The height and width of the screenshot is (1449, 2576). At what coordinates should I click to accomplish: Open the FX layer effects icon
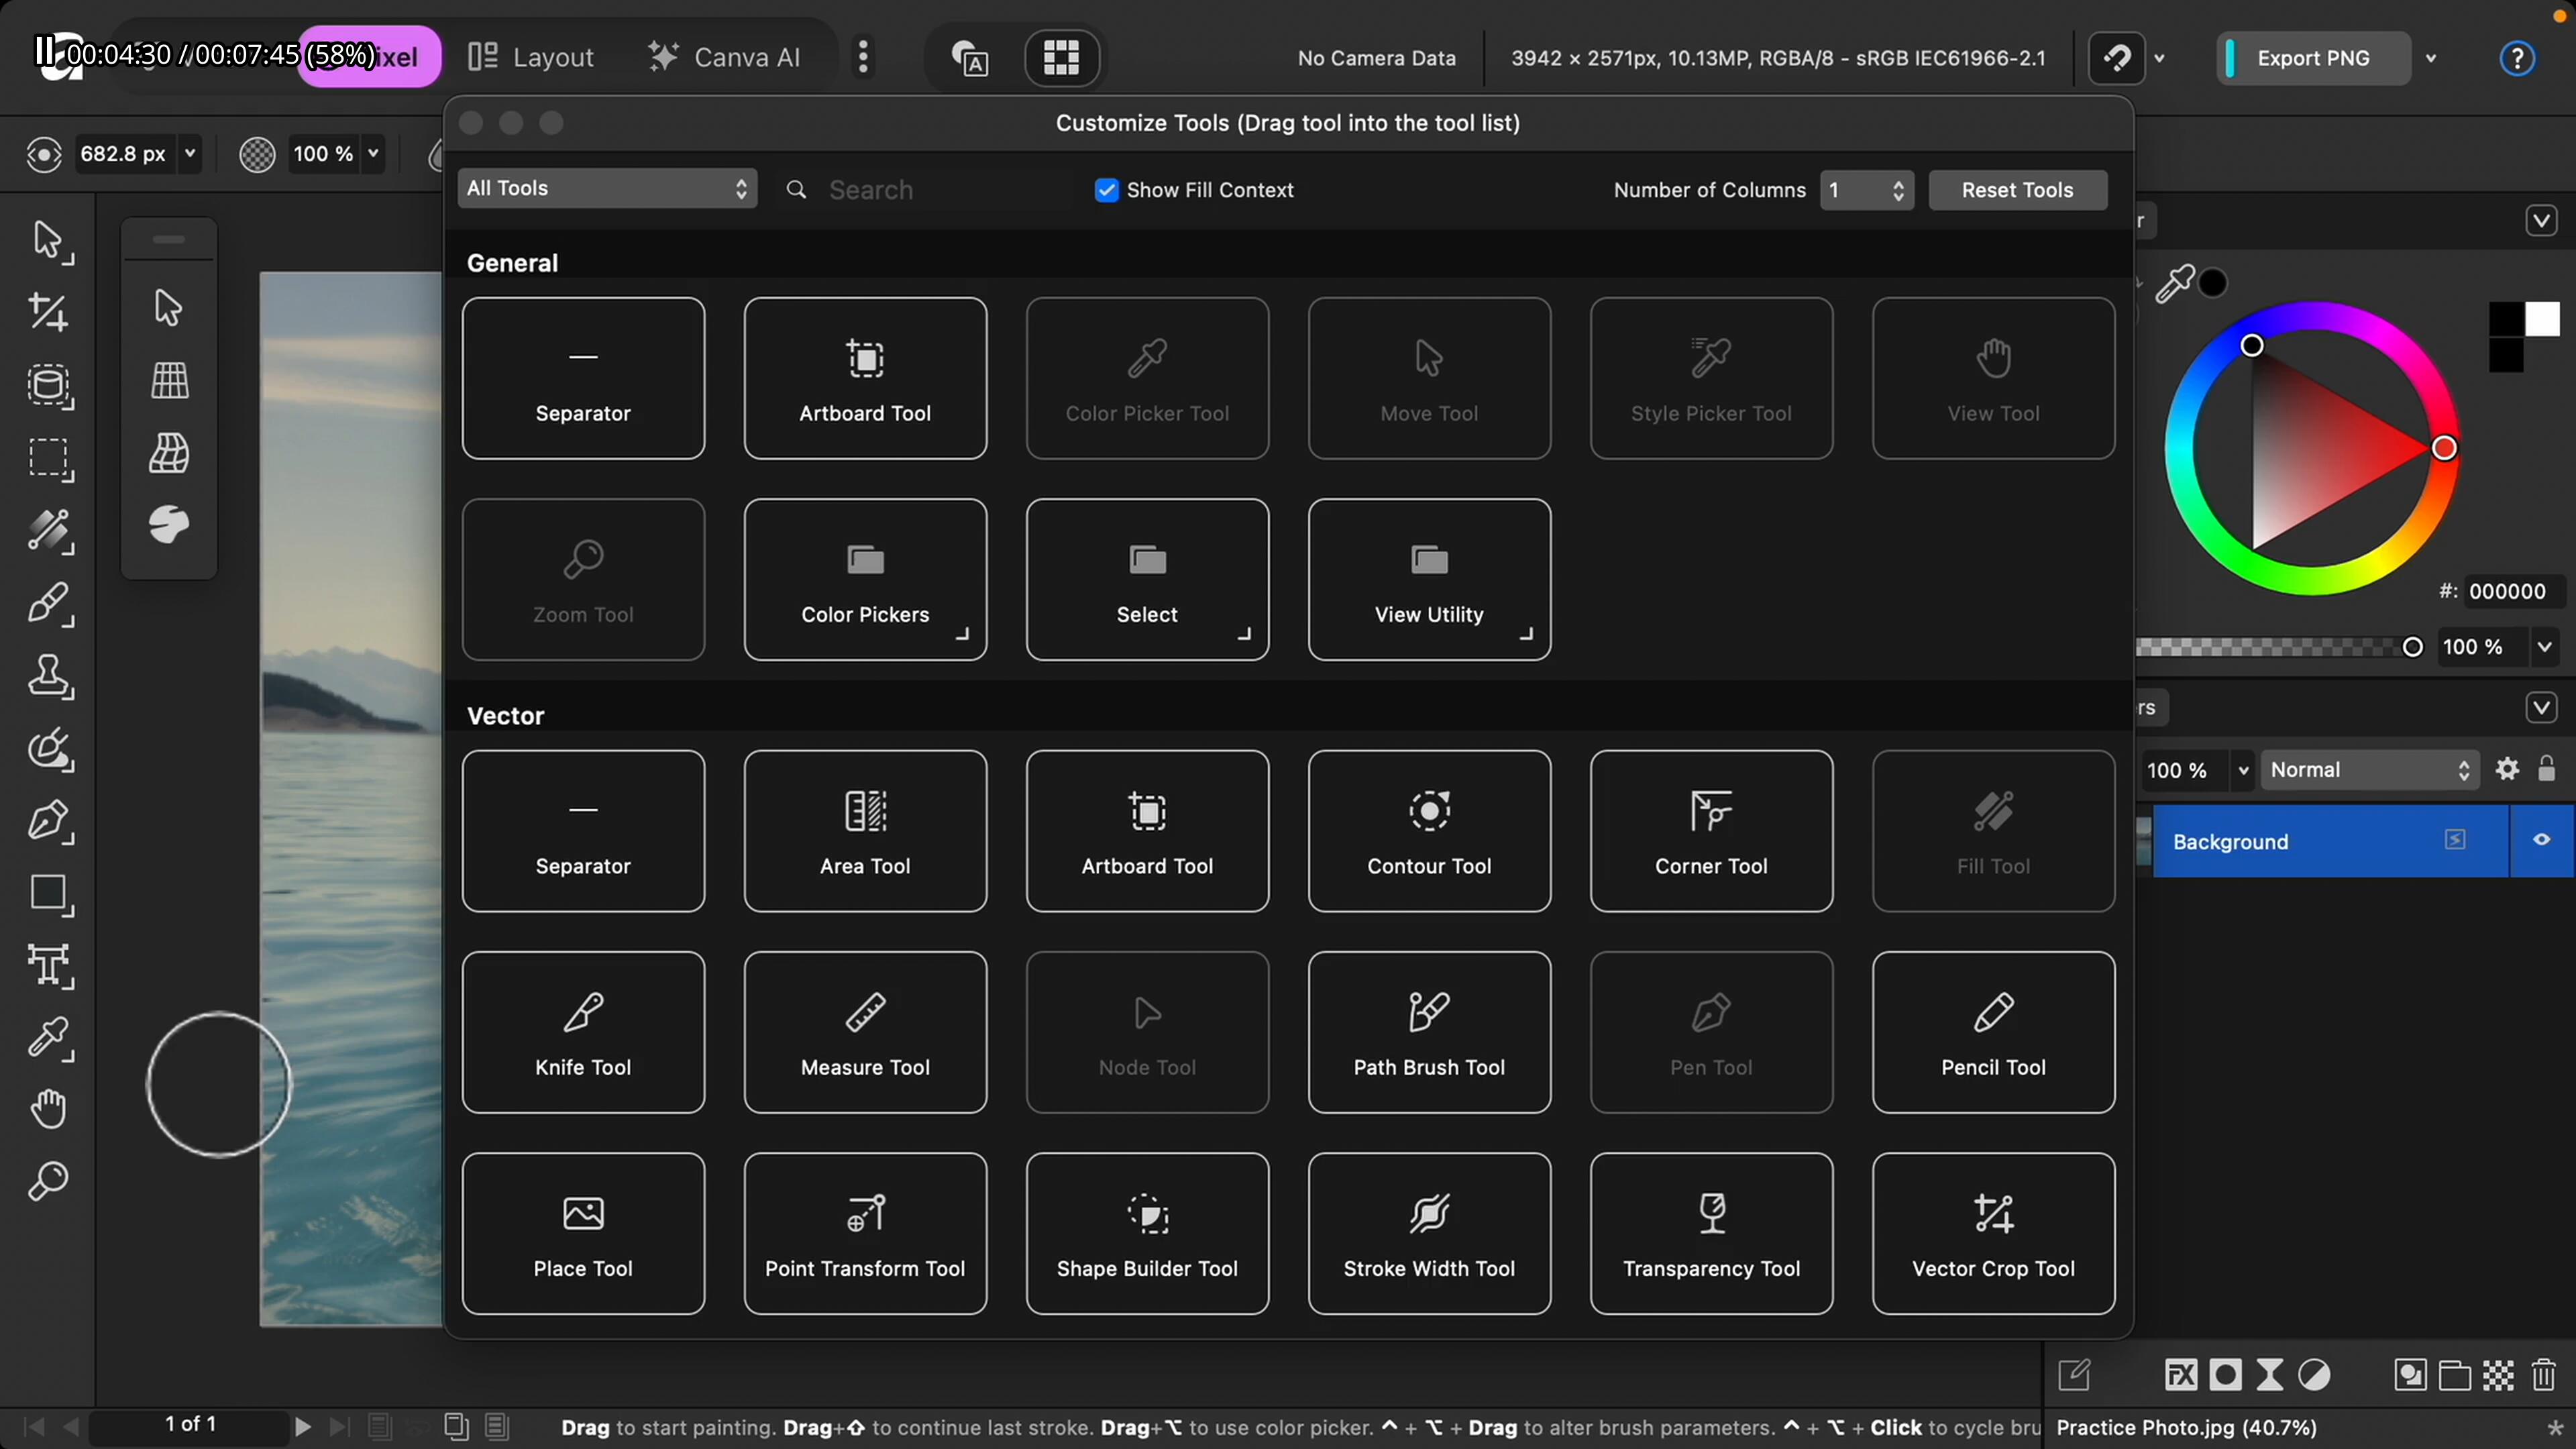2181,1375
